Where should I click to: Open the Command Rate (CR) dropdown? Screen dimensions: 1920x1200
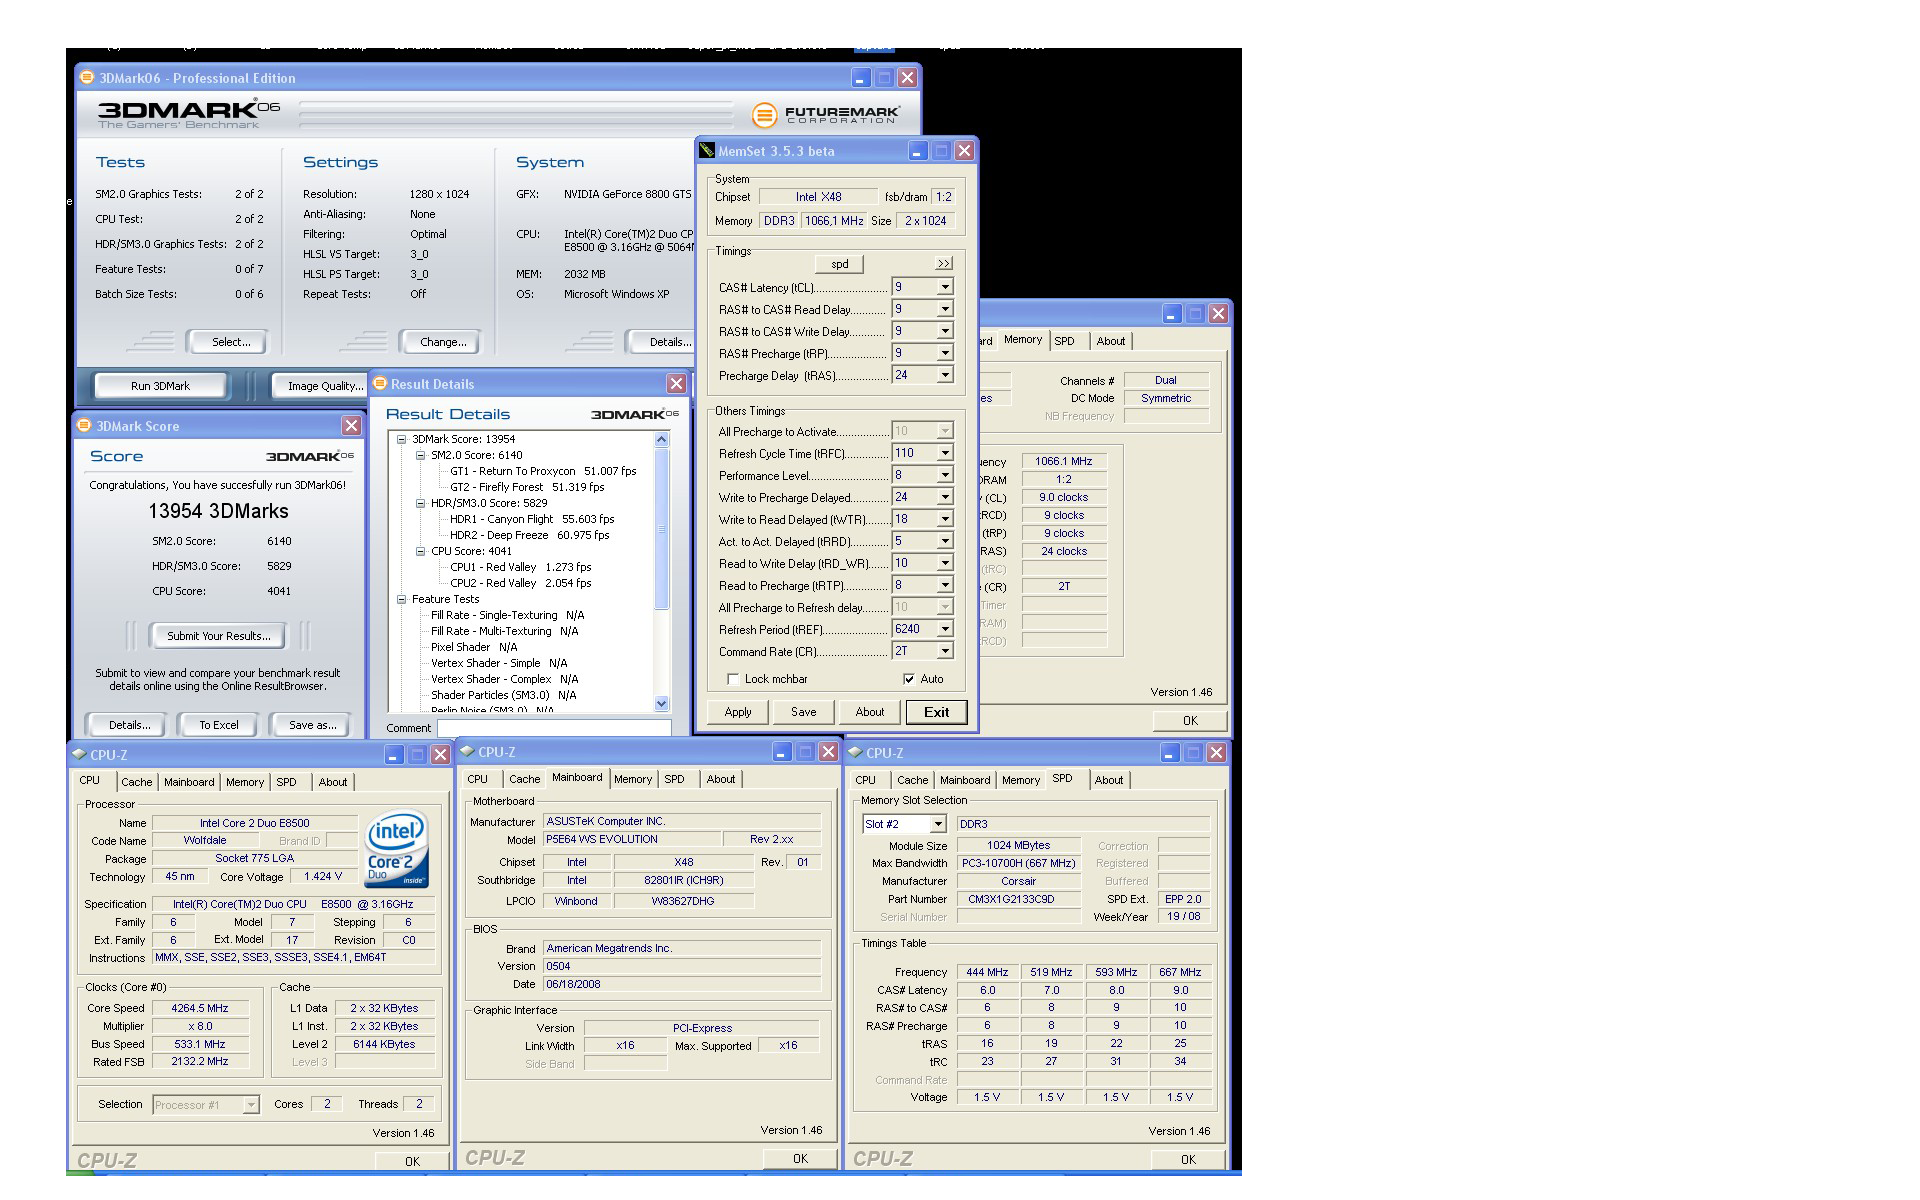pos(944,651)
